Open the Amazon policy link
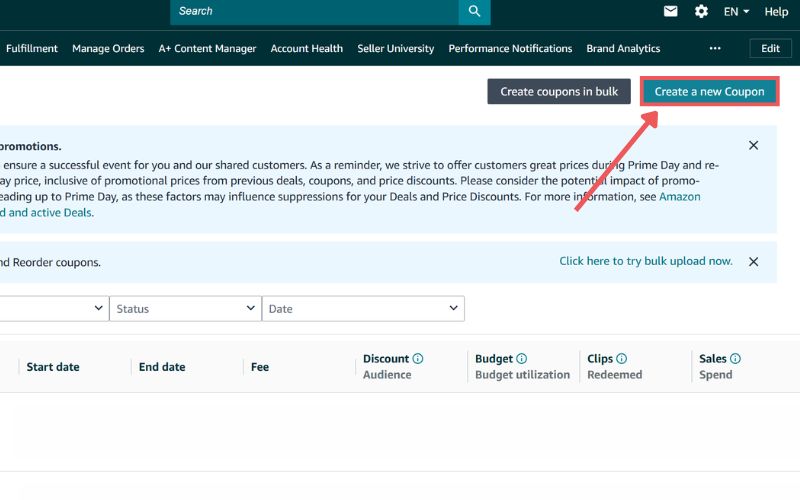Image resolution: width=800 pixels, height=500 pixels. pyautogui.click(x=680, y=197)
